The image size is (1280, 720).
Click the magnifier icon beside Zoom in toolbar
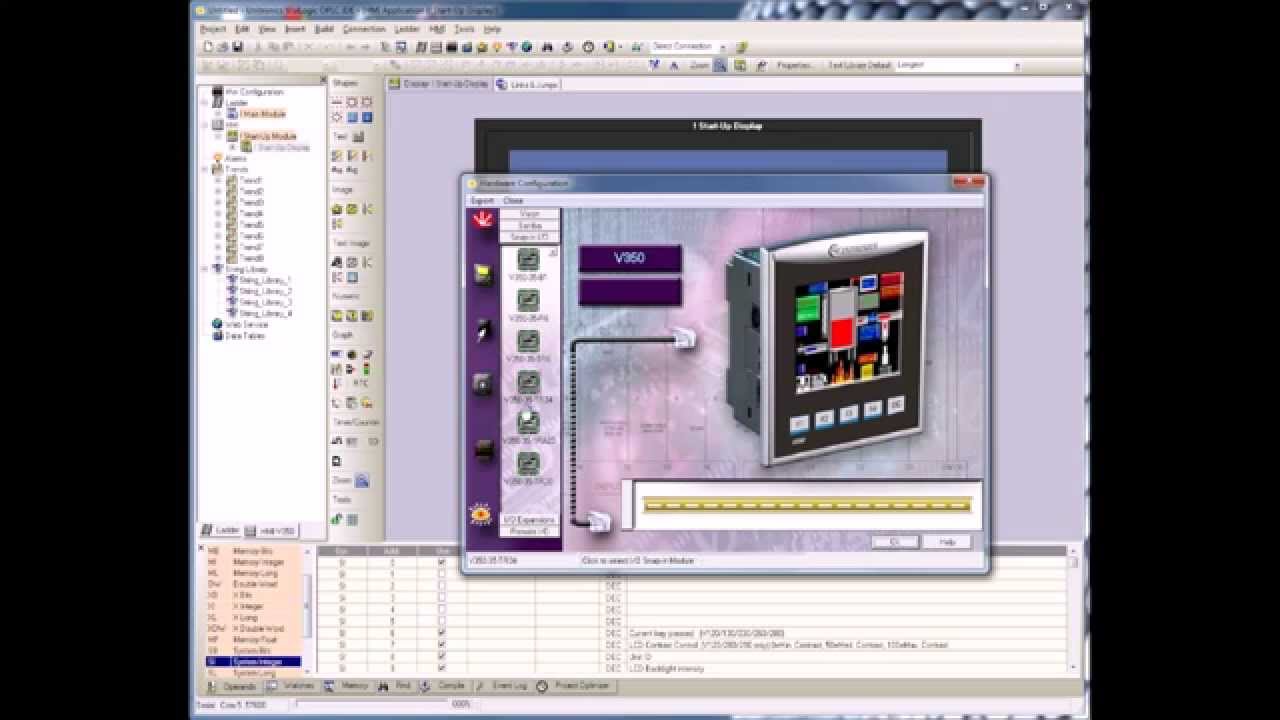(720, 65)
